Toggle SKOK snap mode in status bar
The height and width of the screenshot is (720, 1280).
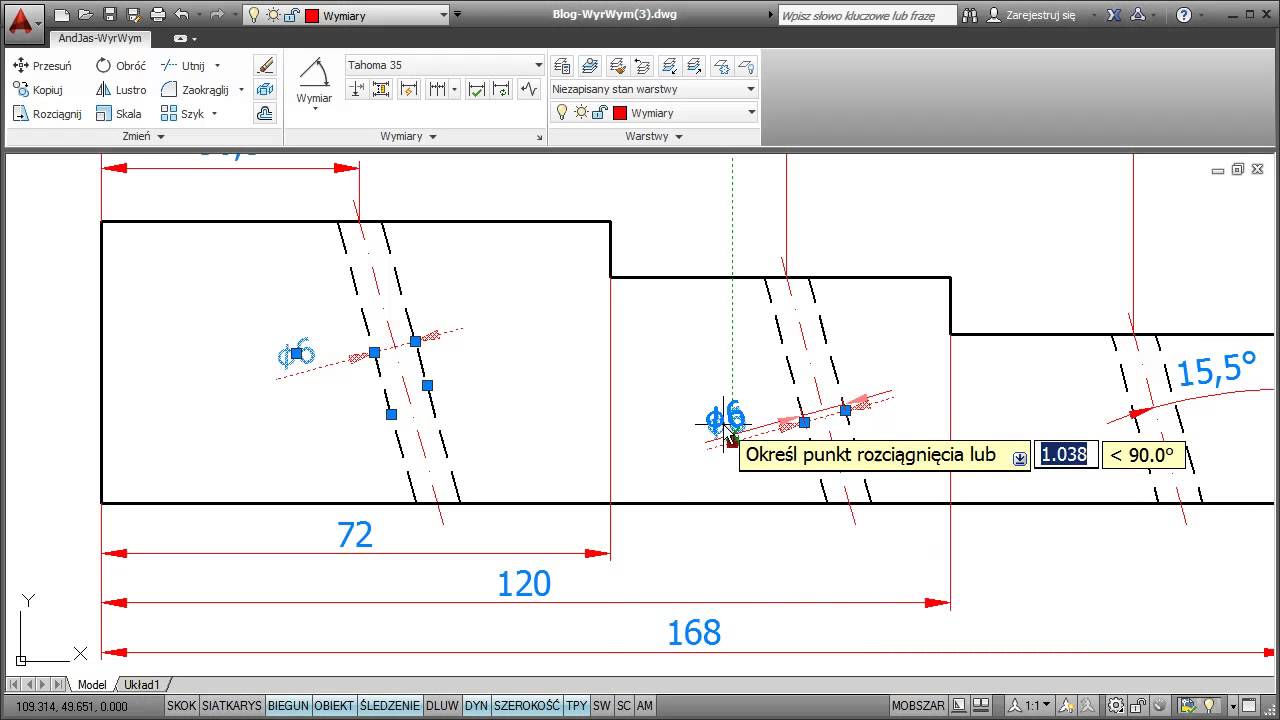tap(182, 705)
